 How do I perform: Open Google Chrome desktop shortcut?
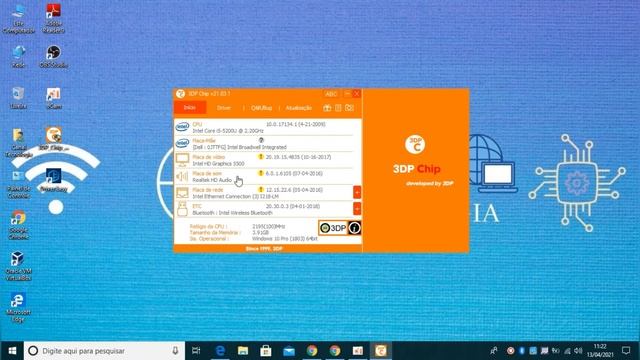(x=18, y=225)
